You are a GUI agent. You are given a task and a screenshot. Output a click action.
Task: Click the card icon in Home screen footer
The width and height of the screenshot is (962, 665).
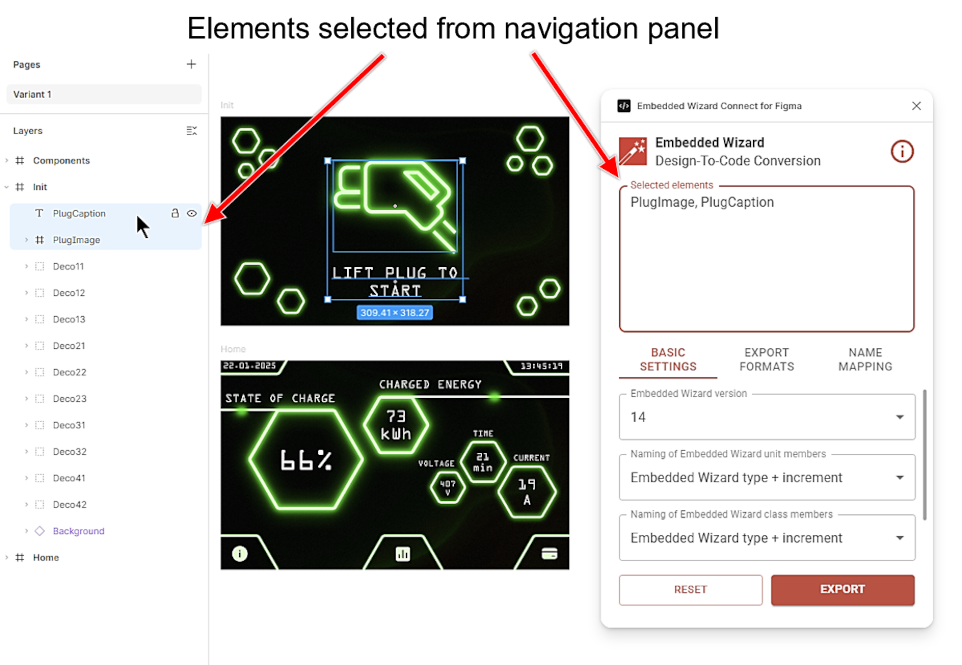pyautogui.click(x=549, y=553)
